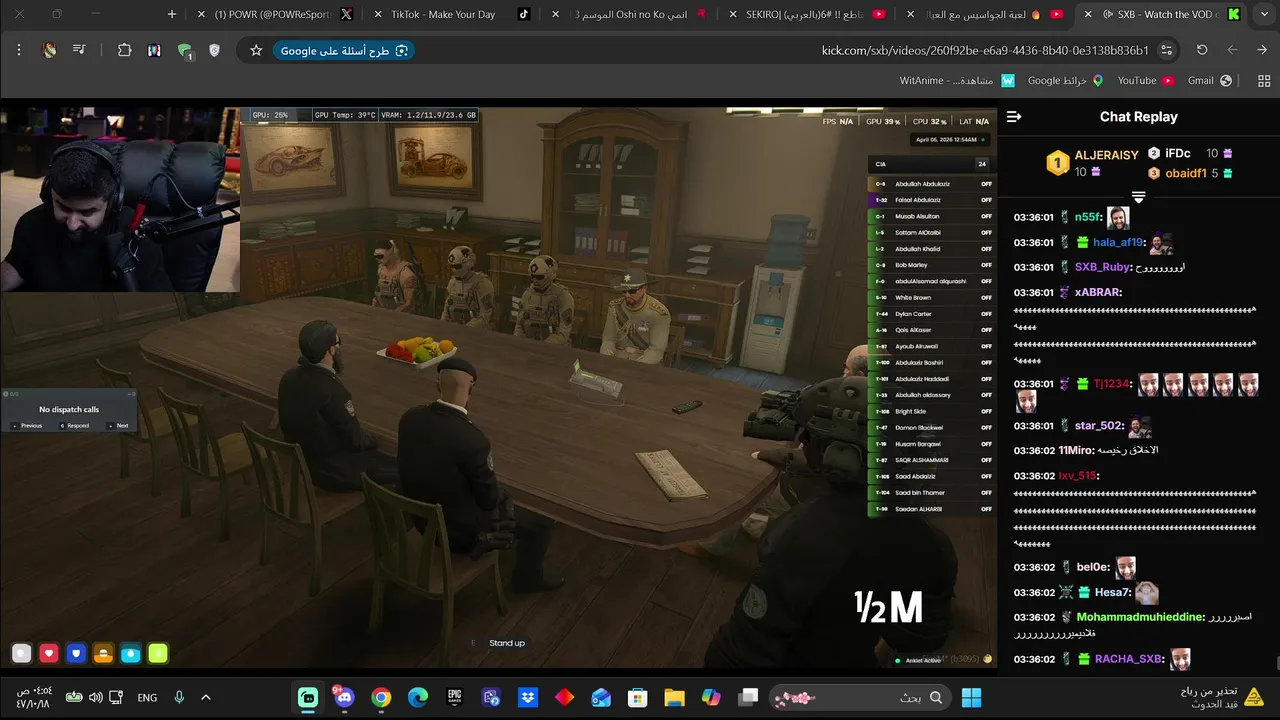Open Chrome three-dot menu
Screen dimensions: 1280x720
click(x=18, y=50)
